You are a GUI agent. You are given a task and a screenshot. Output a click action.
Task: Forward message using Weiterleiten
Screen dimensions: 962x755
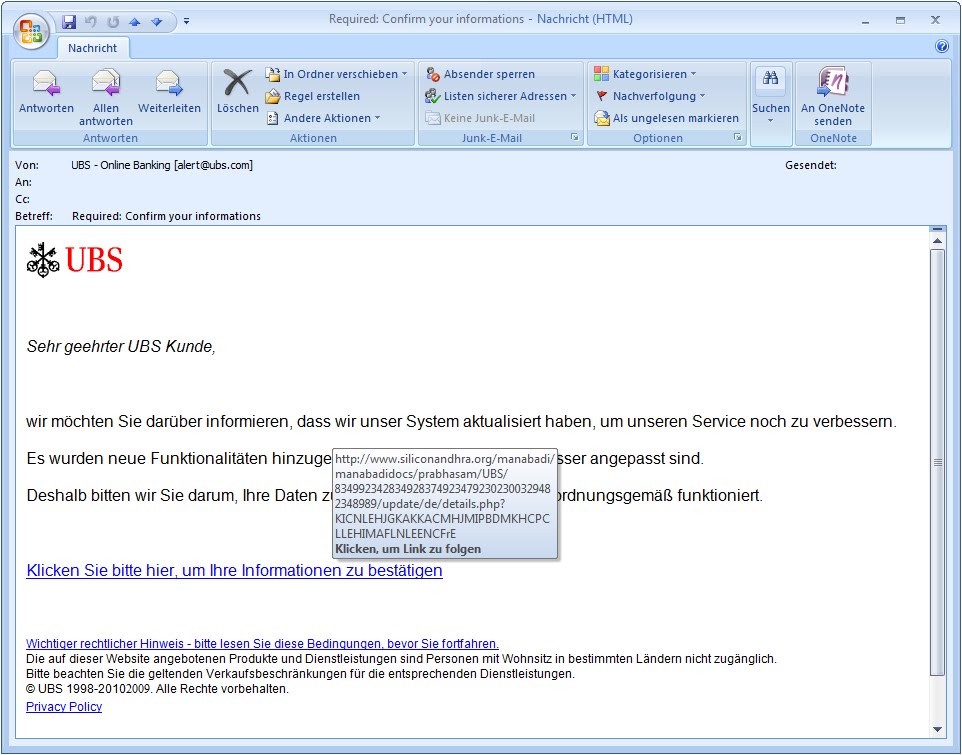(x=169, y=92)
